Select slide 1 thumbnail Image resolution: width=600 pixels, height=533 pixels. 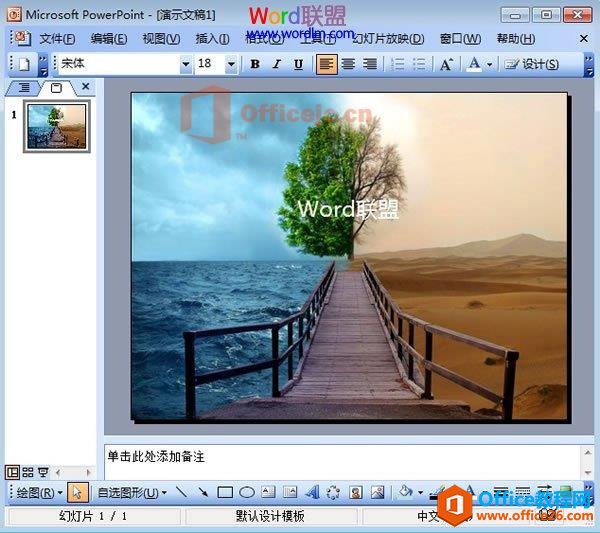58,126
